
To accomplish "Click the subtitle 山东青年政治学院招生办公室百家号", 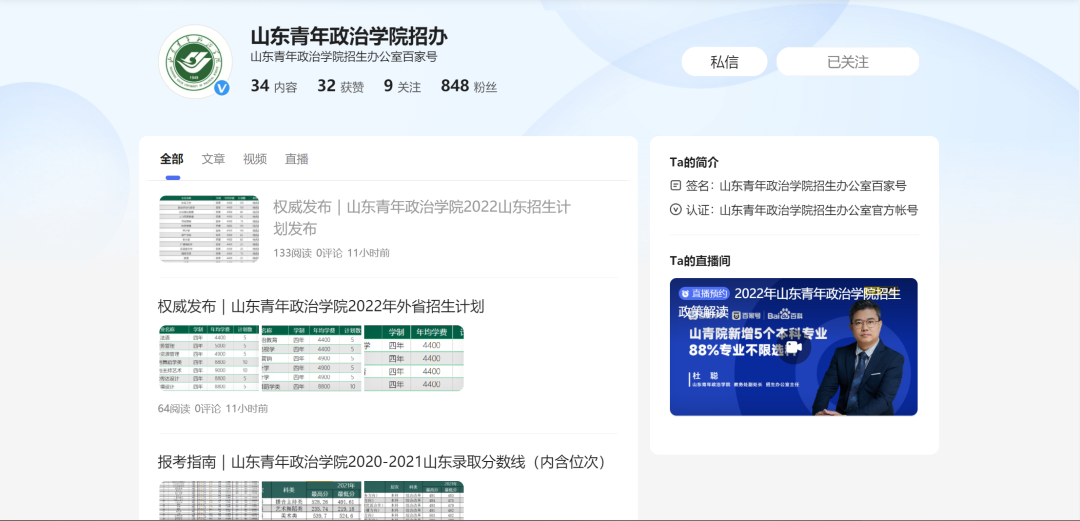I will pyautogui.click(x=344, y=57).
